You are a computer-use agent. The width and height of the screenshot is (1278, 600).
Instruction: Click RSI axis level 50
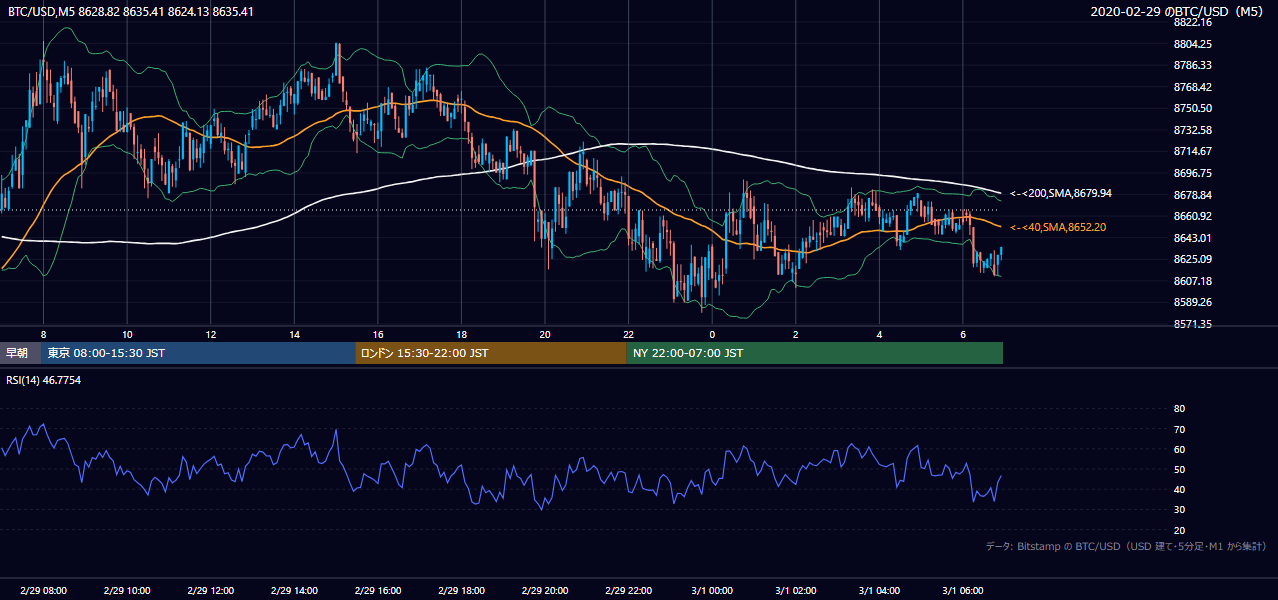point(1179,469)
